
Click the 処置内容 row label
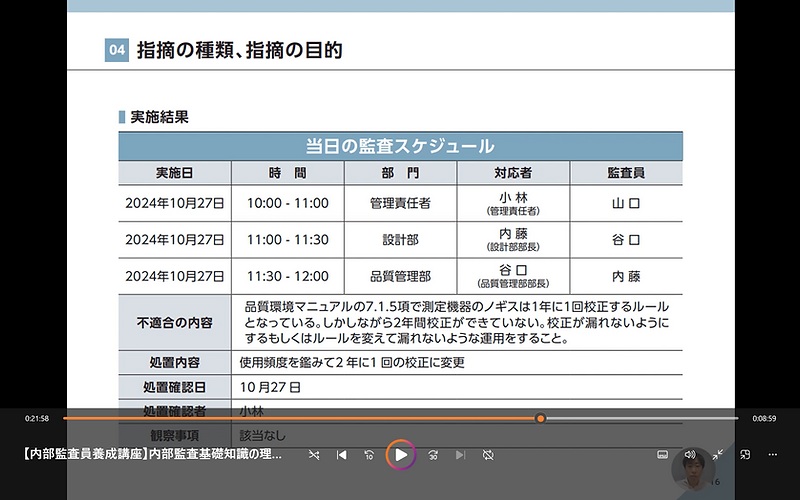click(x=174, y=362)
